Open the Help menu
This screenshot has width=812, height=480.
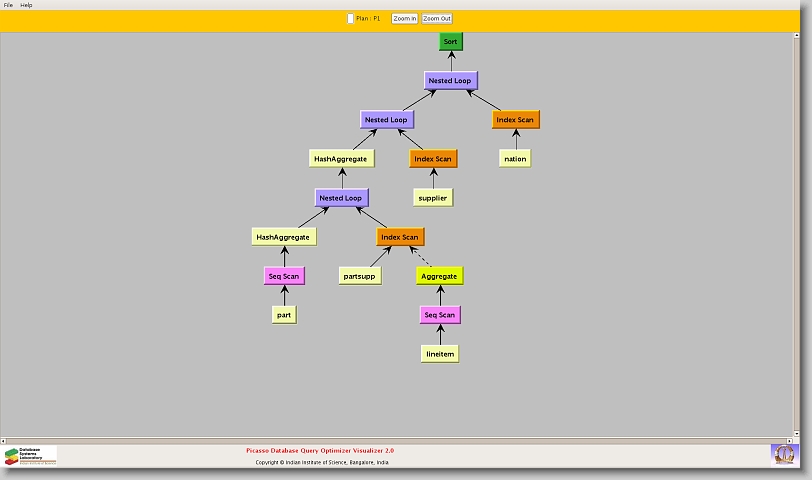(x=26, y=5)
